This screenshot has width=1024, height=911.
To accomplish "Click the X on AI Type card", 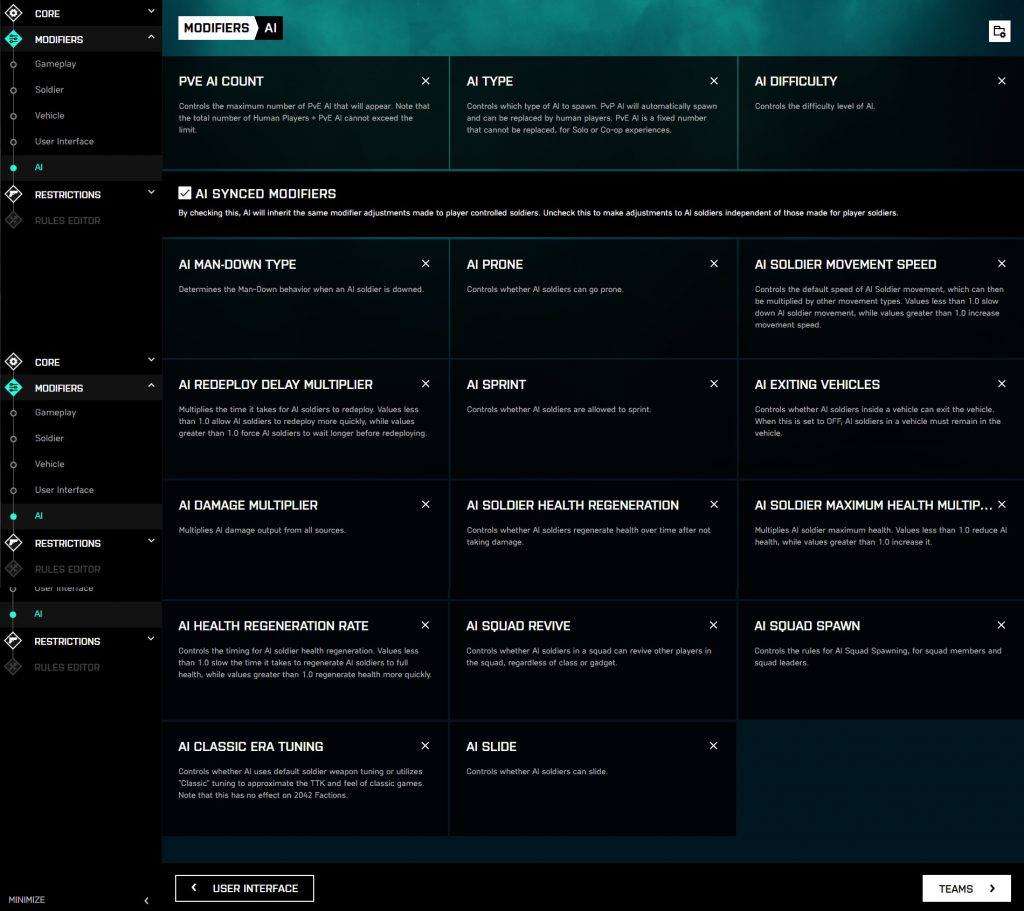I will [714, 81].
